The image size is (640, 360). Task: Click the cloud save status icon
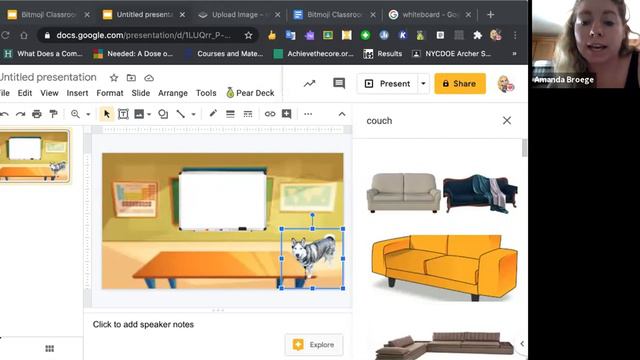pos(149,78)
